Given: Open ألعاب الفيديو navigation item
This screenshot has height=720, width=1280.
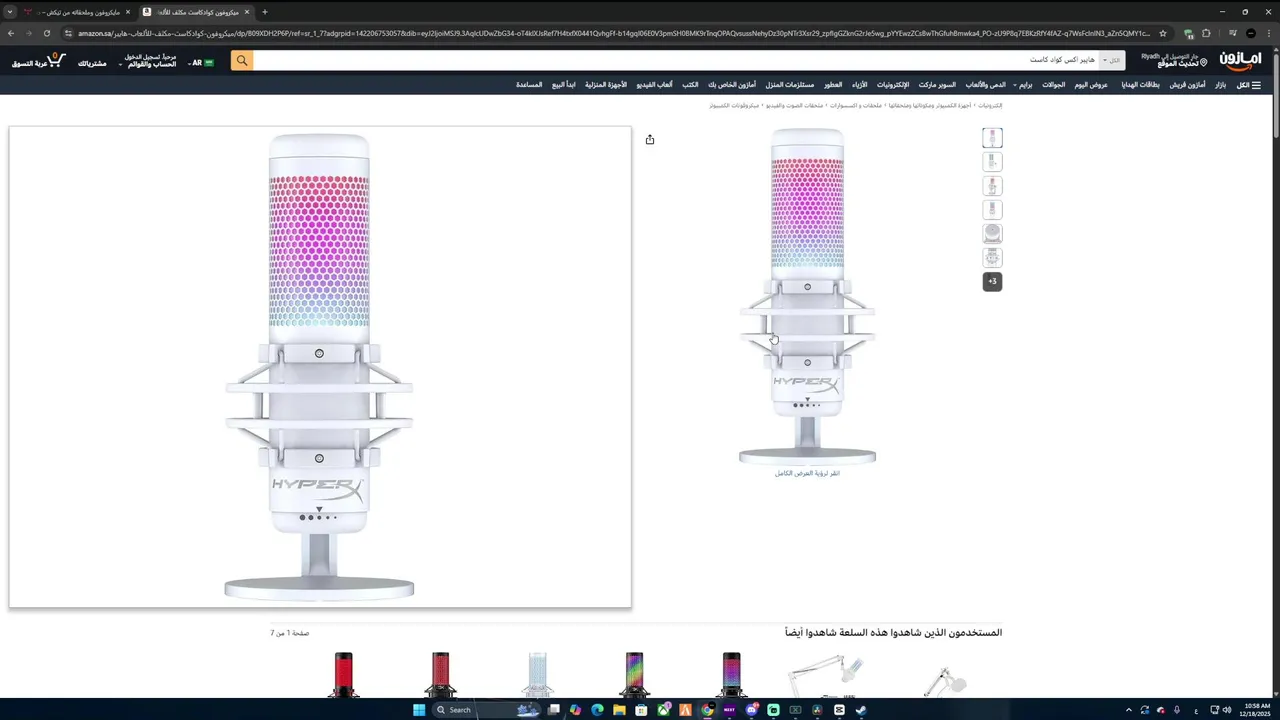Looking at the screenshot, I should [x=654, y=85].
